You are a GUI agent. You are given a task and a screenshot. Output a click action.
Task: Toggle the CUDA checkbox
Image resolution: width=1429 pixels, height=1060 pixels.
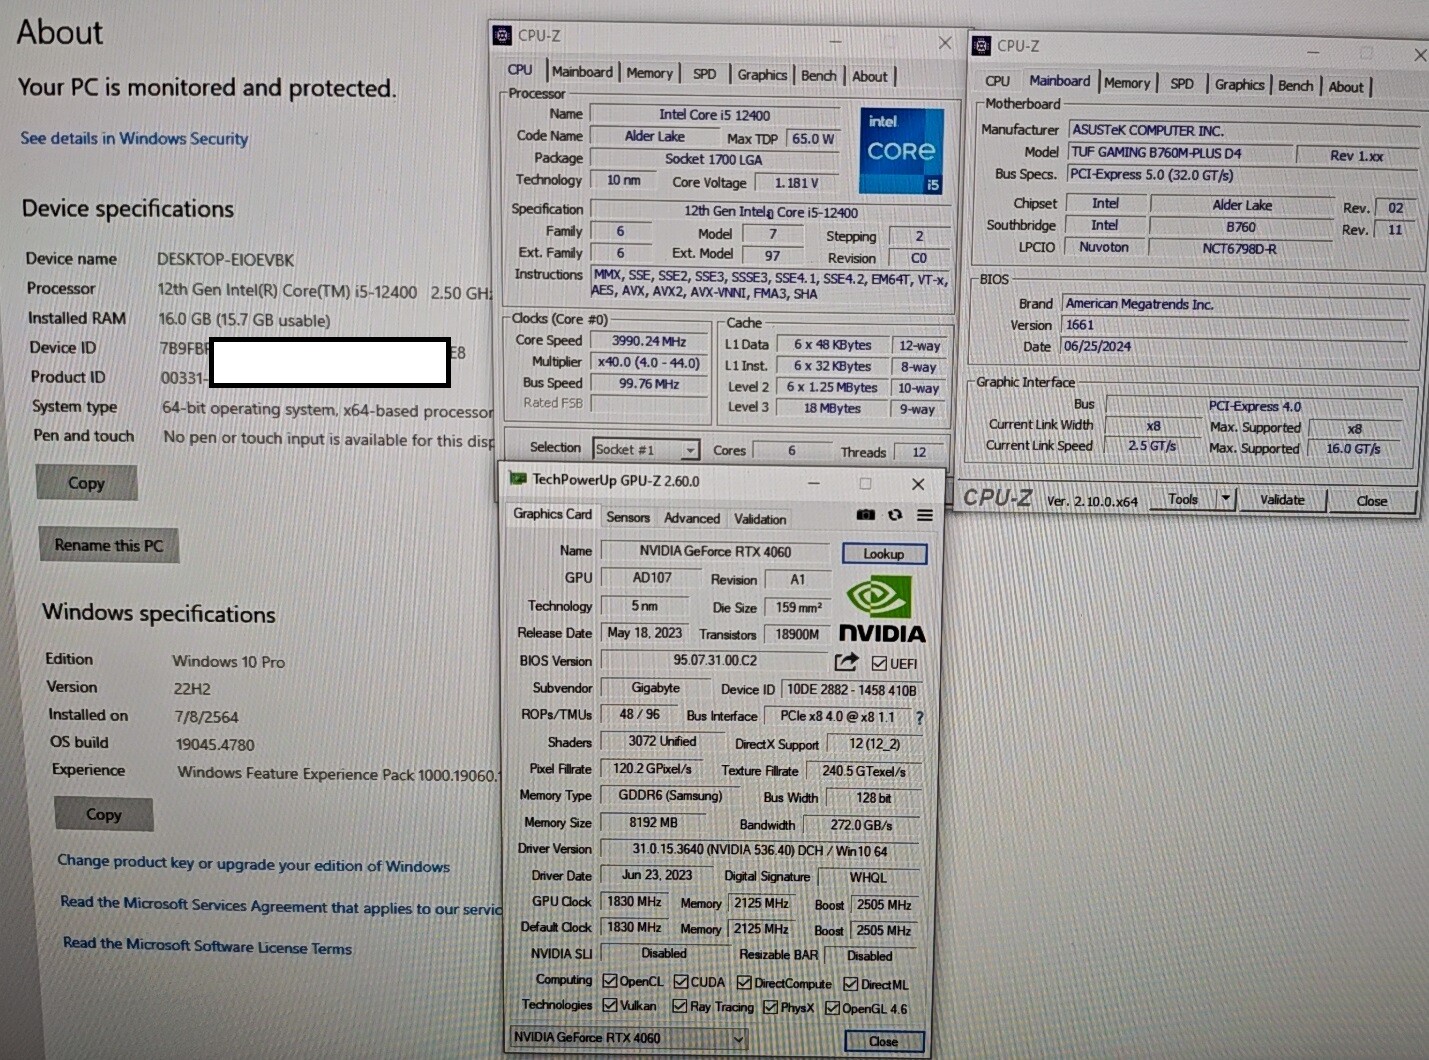(680, 982)
